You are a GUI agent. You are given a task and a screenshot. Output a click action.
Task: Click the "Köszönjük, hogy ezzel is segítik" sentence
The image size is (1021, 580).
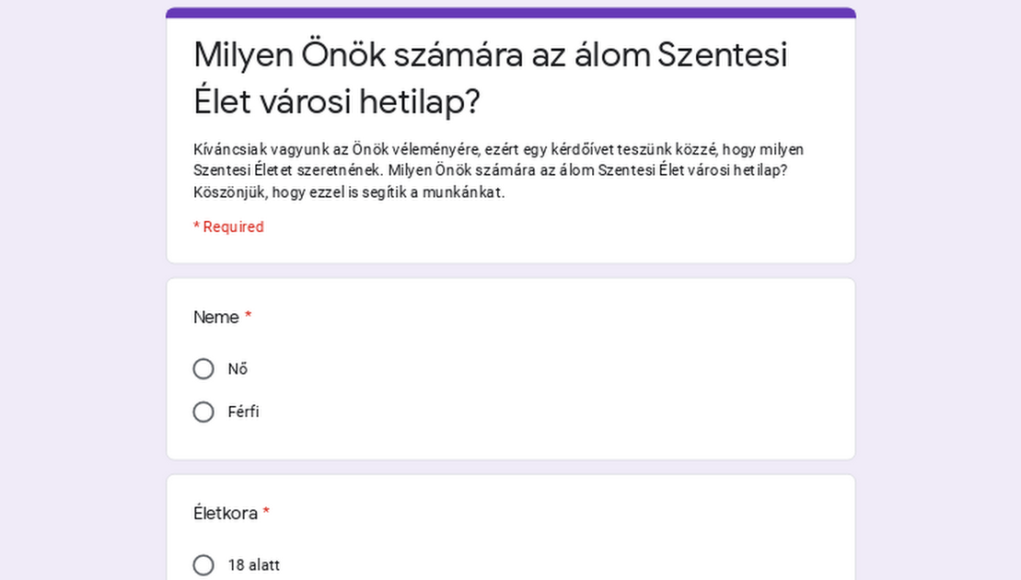pos(349,192)
